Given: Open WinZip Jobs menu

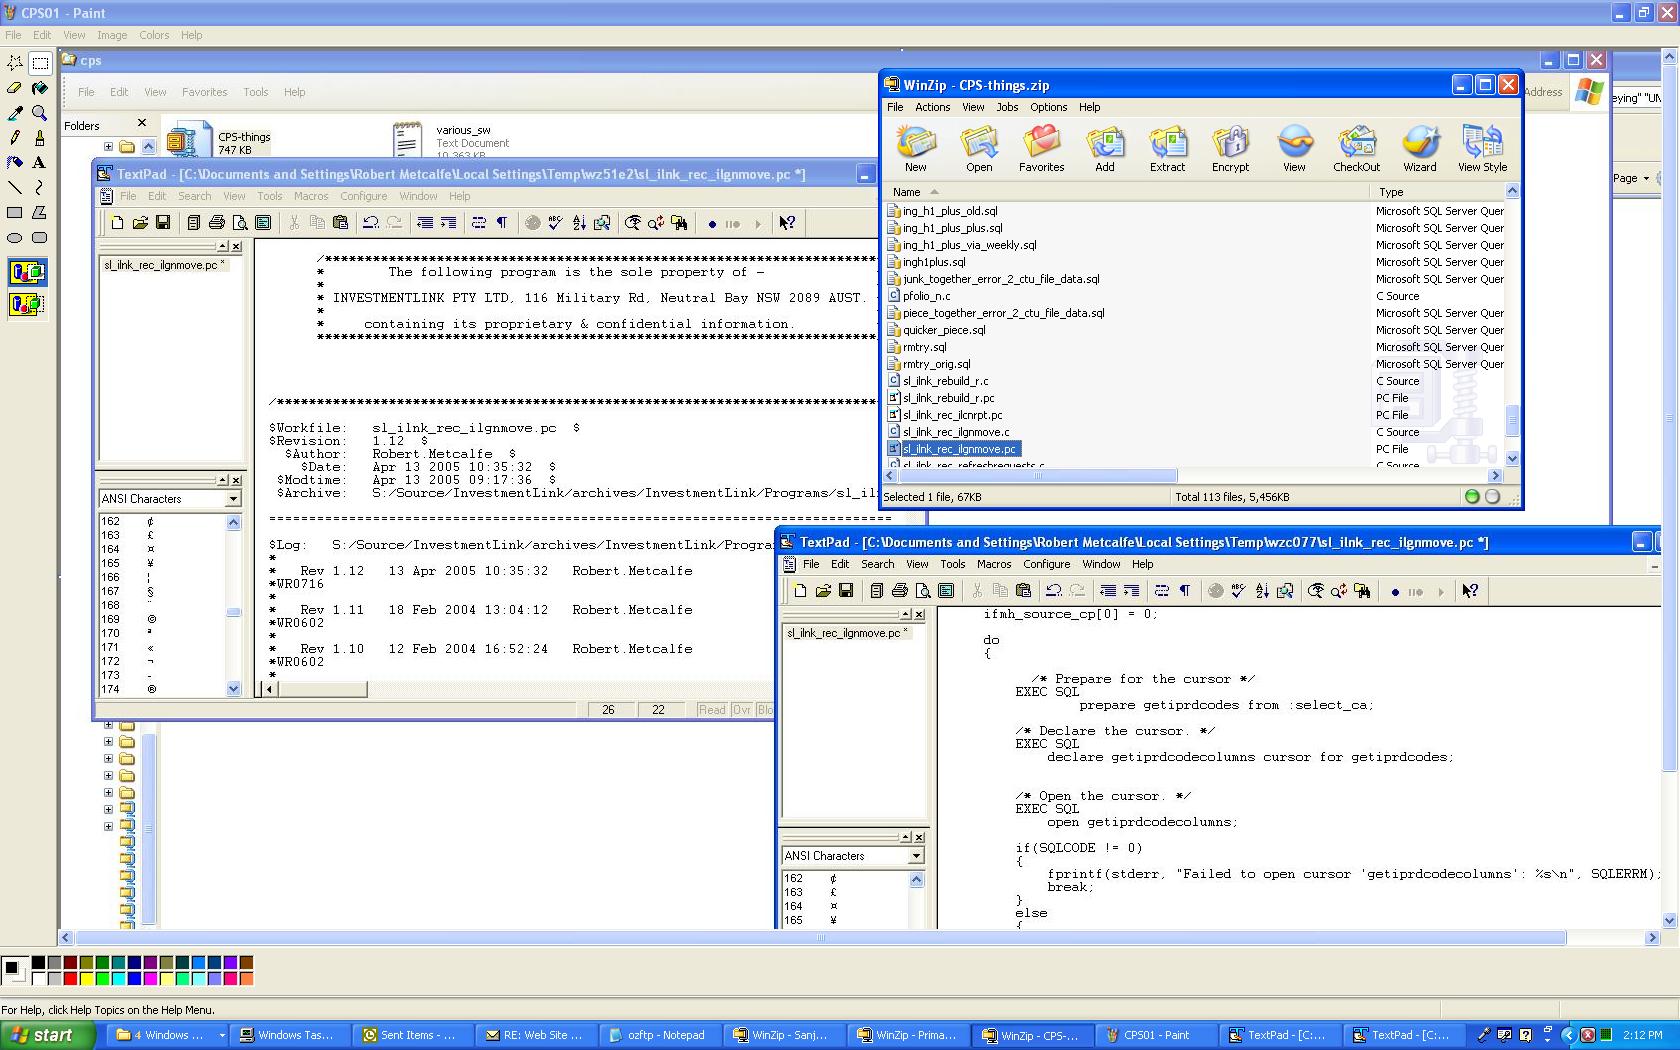Looking at the screenshot, I should coord(1007,107).
